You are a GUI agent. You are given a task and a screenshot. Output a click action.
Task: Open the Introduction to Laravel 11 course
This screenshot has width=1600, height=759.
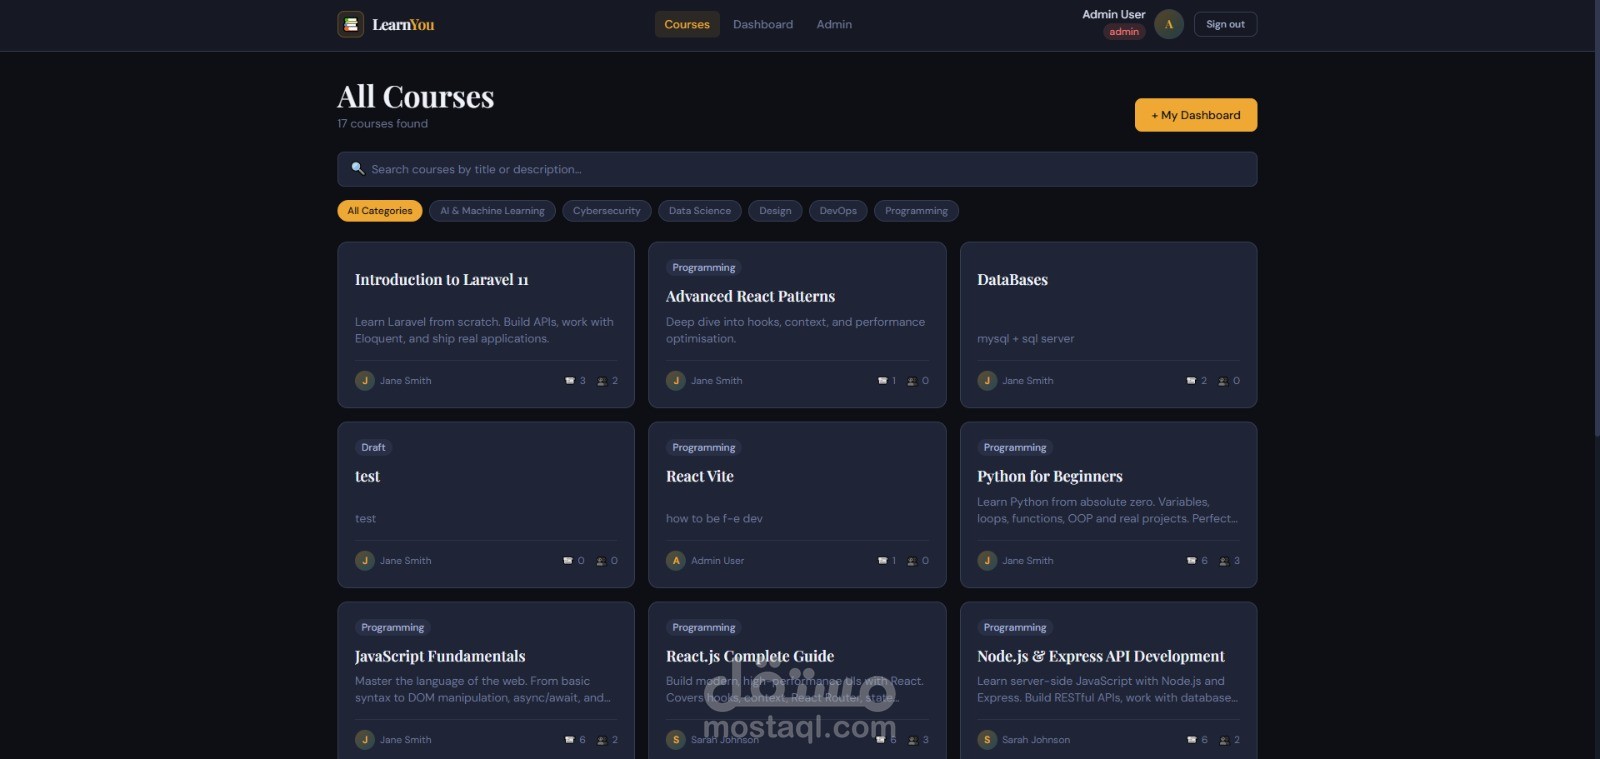point(441,280)
